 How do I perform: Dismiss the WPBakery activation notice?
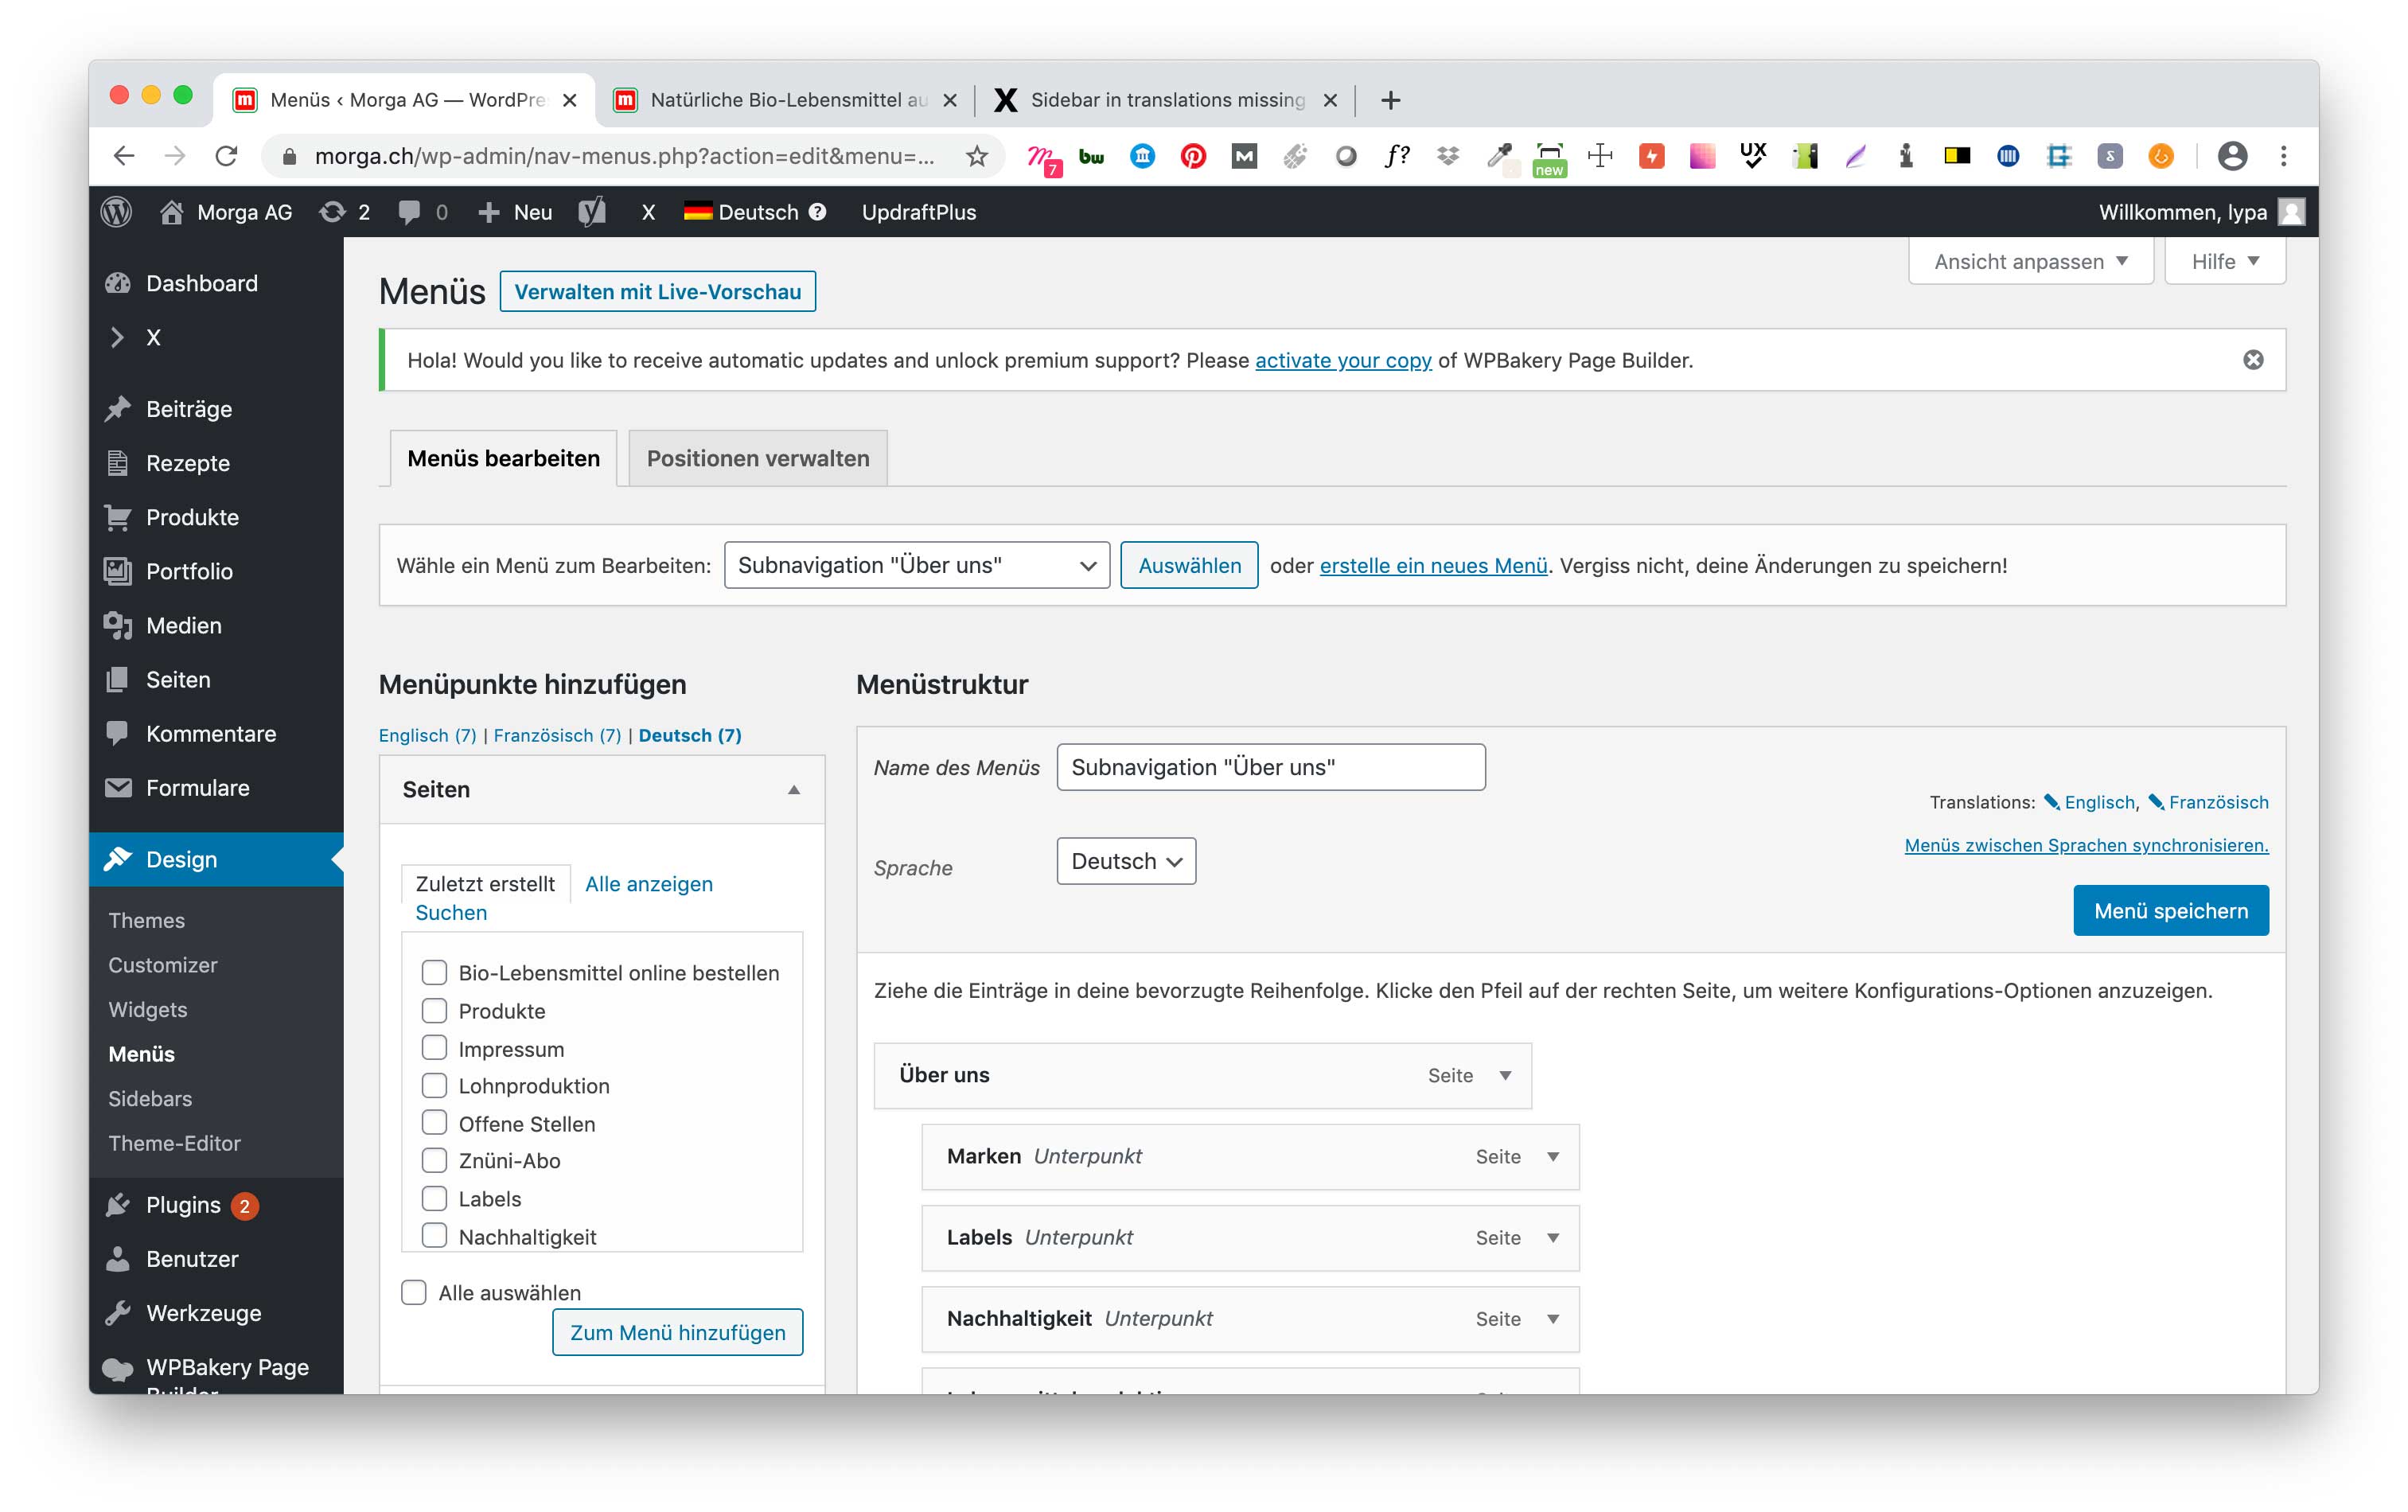coord(2252,360)
